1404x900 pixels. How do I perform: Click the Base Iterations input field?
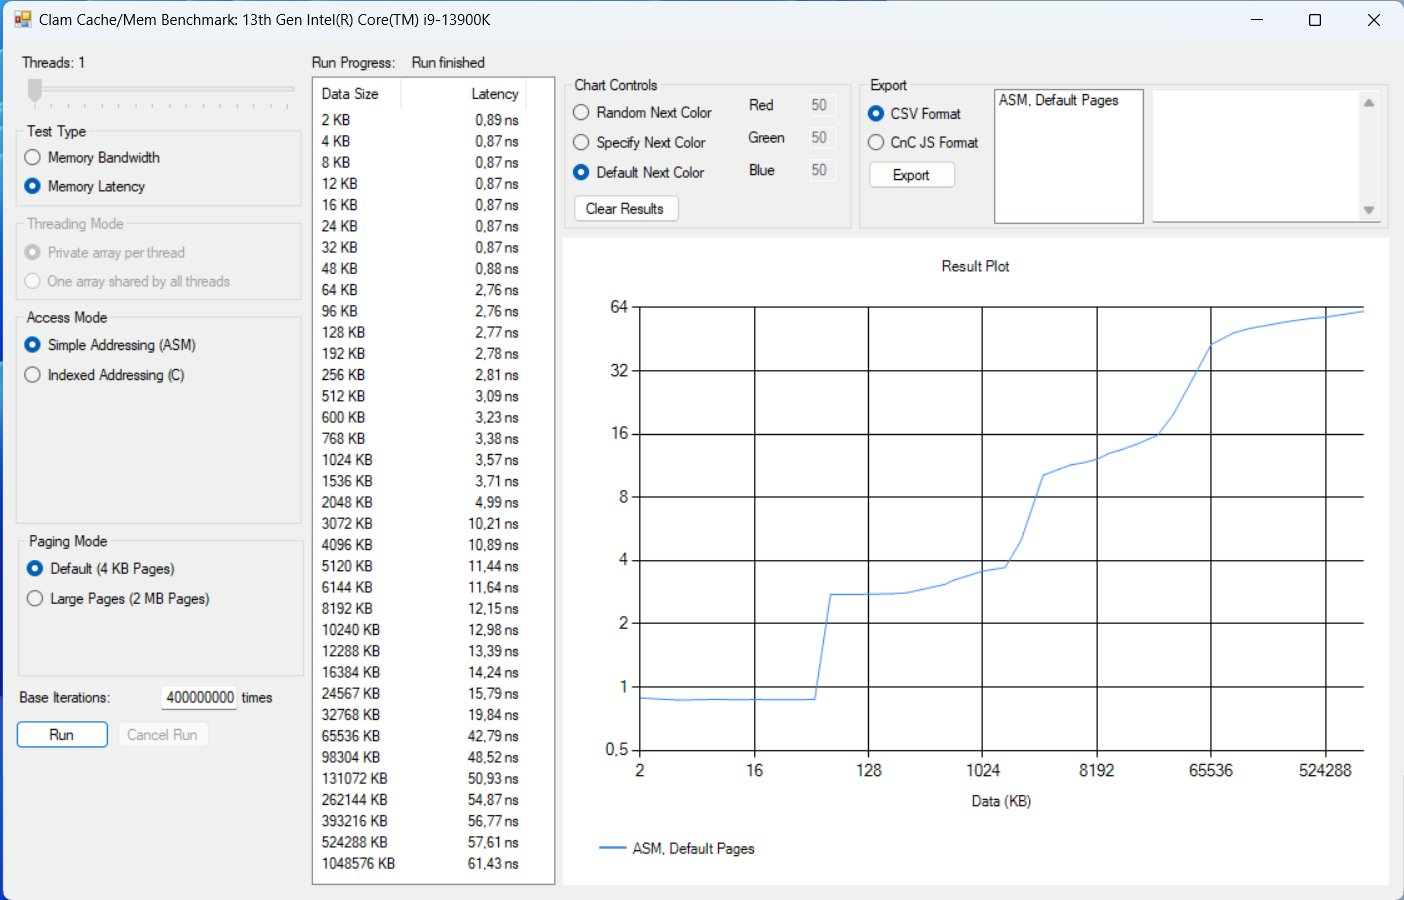point(199,697)
